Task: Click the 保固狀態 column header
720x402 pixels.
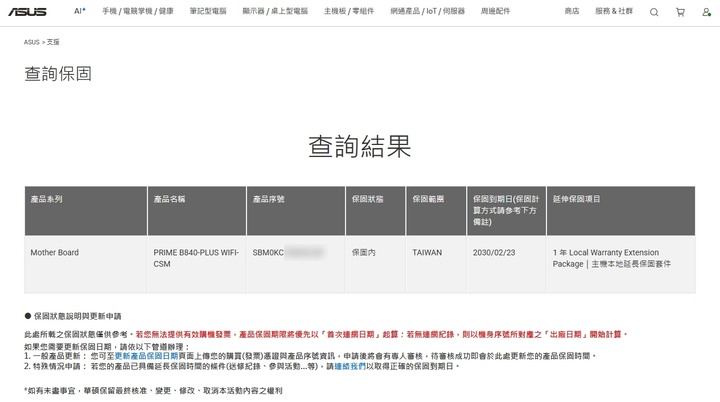Action: tap(376, 211)
